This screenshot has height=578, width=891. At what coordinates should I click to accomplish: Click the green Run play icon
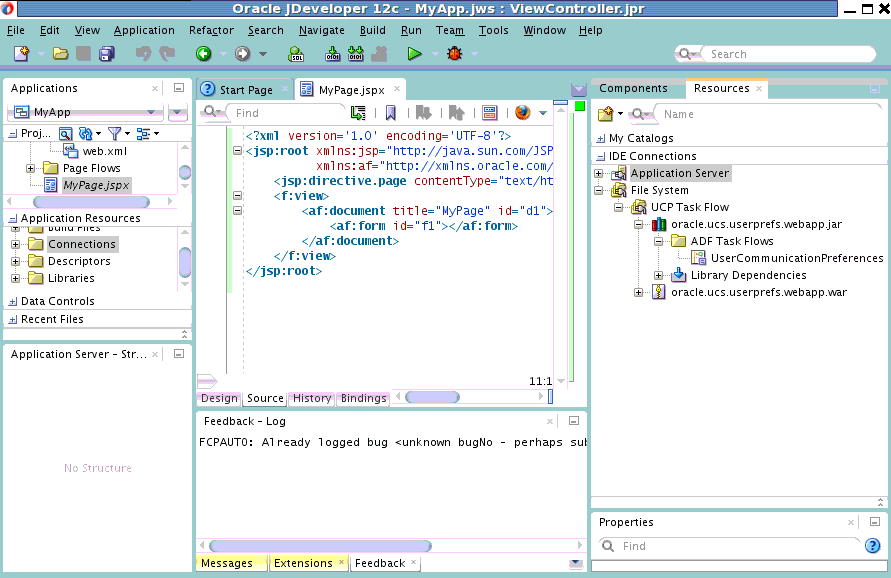pos(414,53)
